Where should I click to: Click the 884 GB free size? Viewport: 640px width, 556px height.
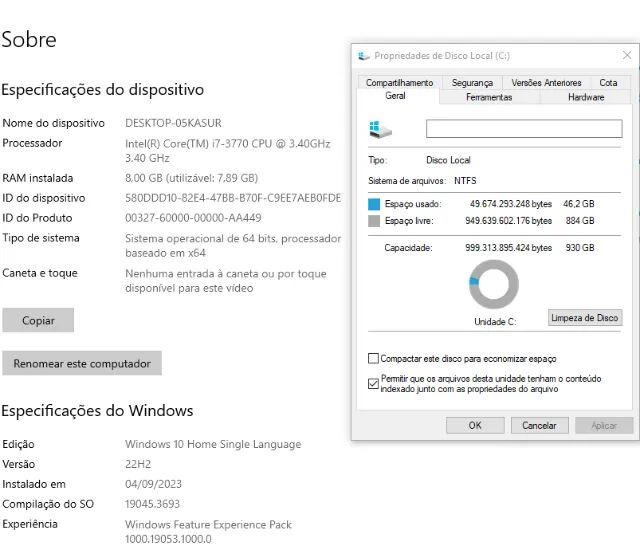580,221
